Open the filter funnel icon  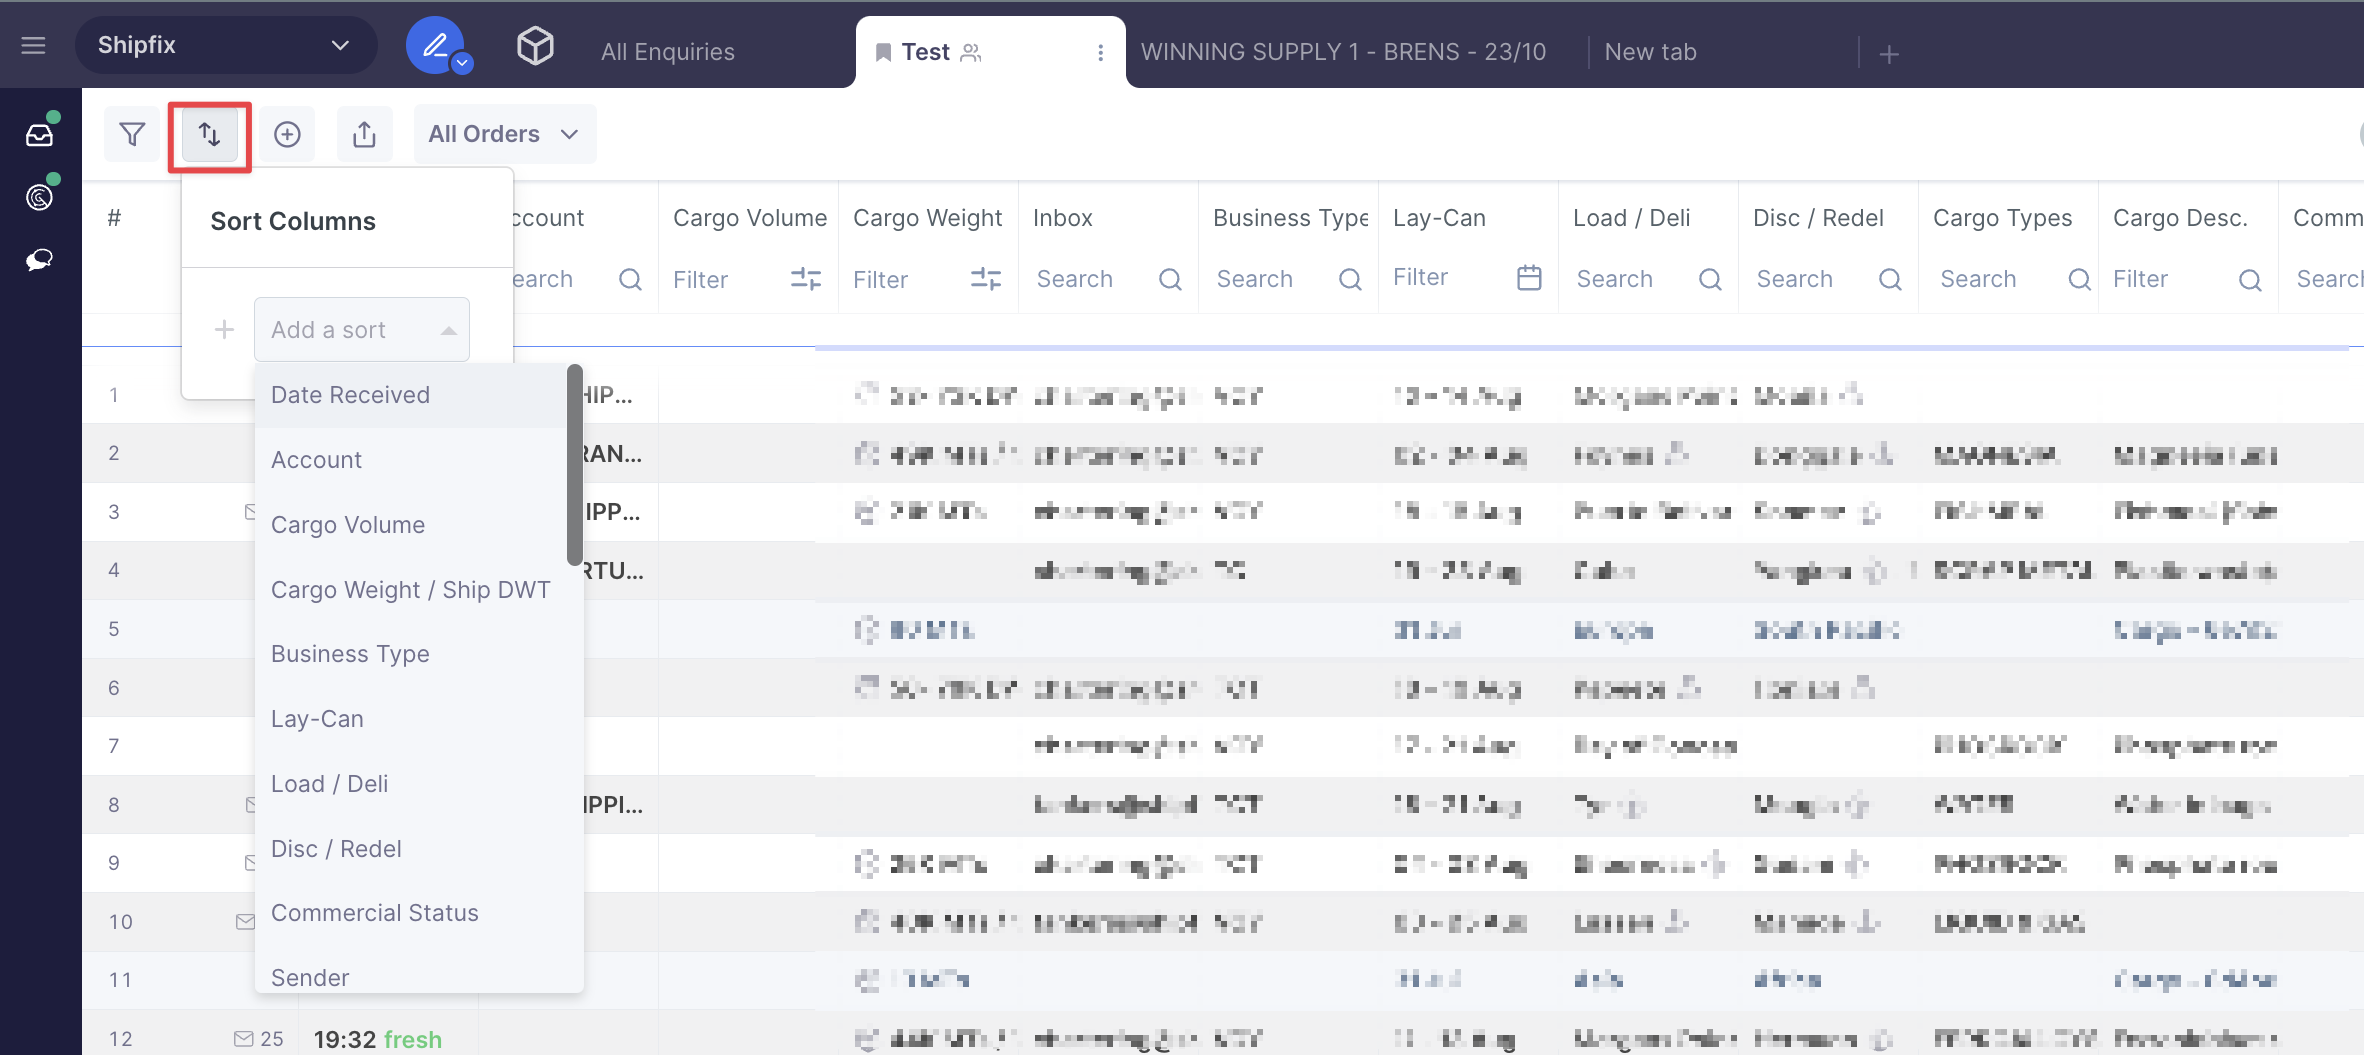132,134
